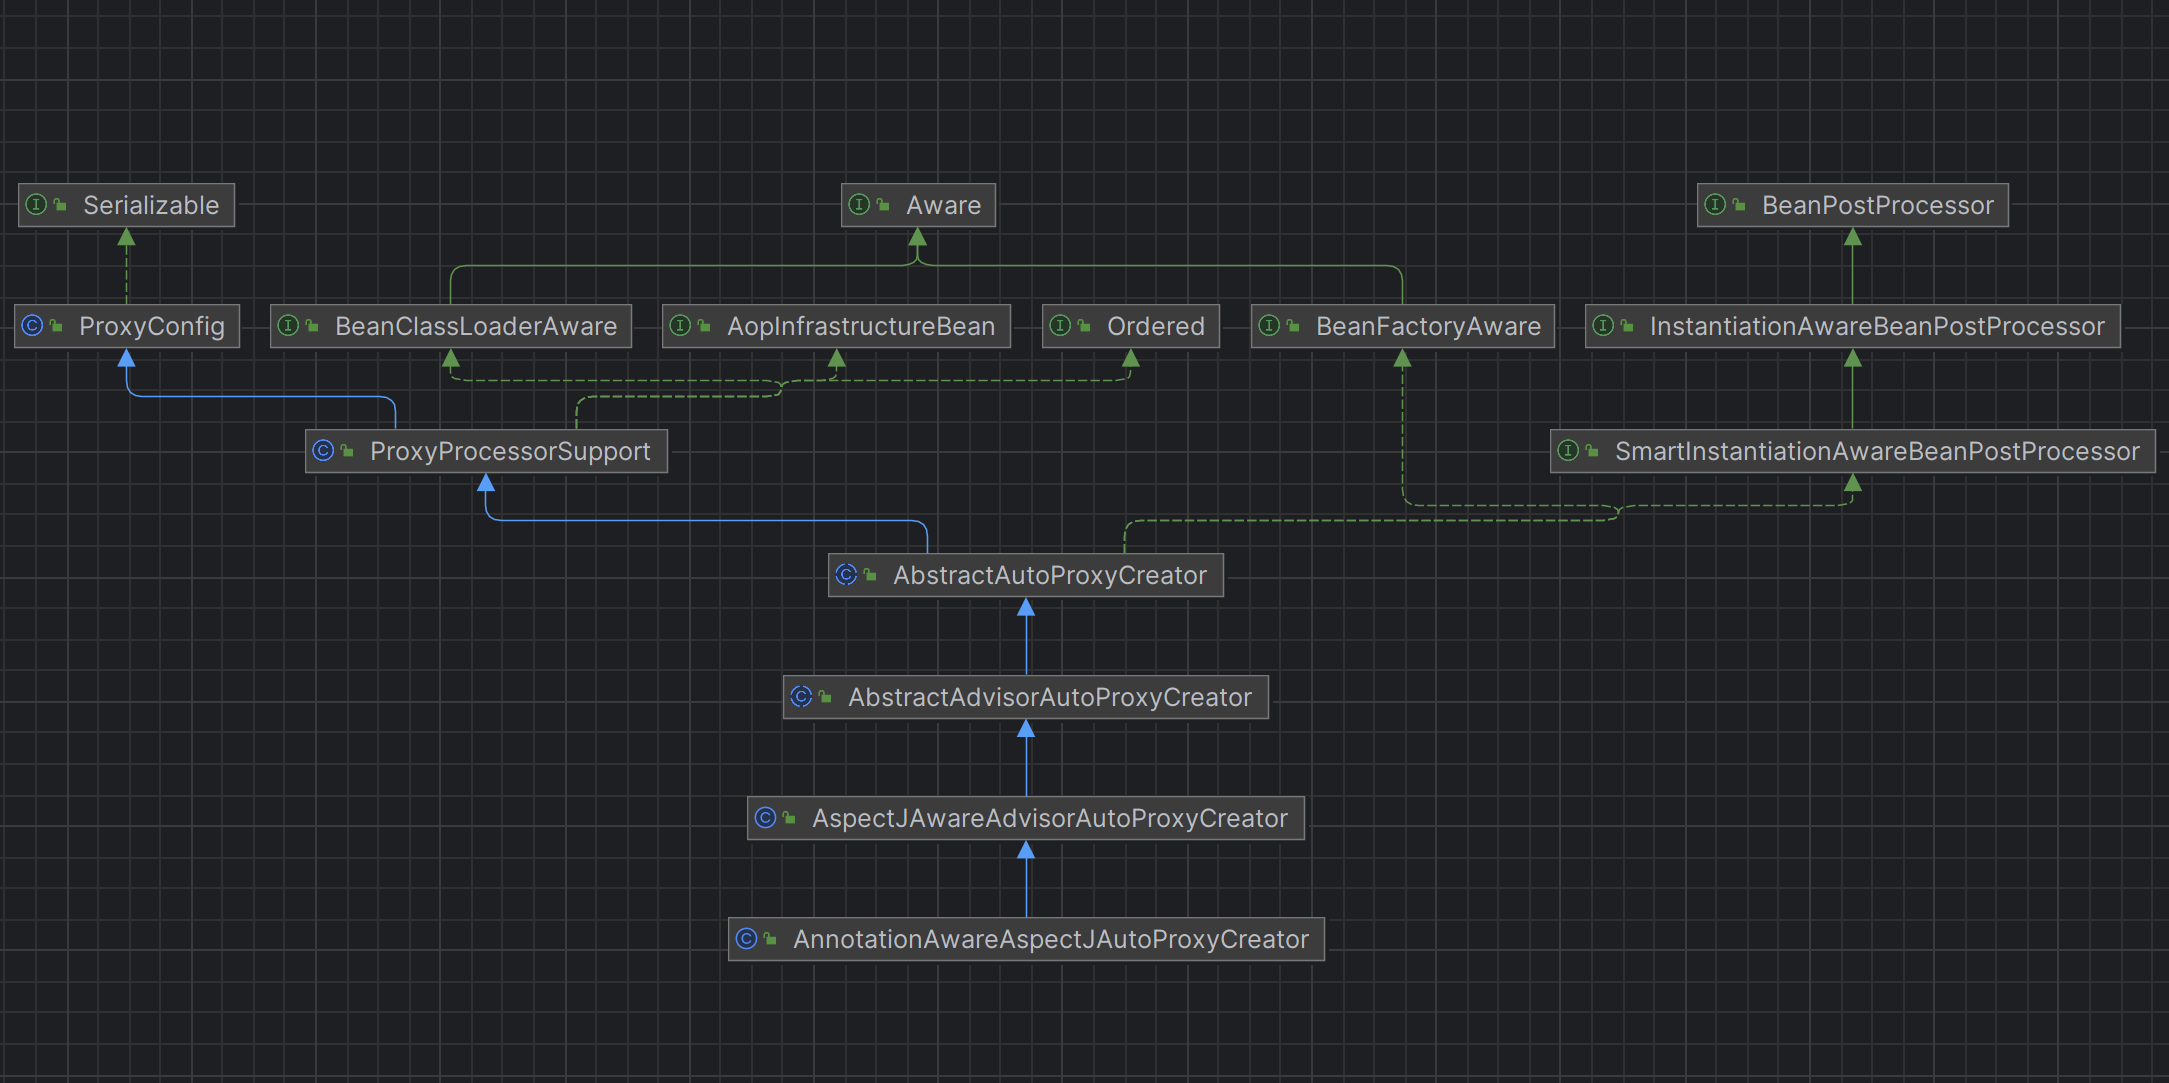Click the AopInfrastructureBean node label
This screenshot has height=1083, width=2169.
860,326
